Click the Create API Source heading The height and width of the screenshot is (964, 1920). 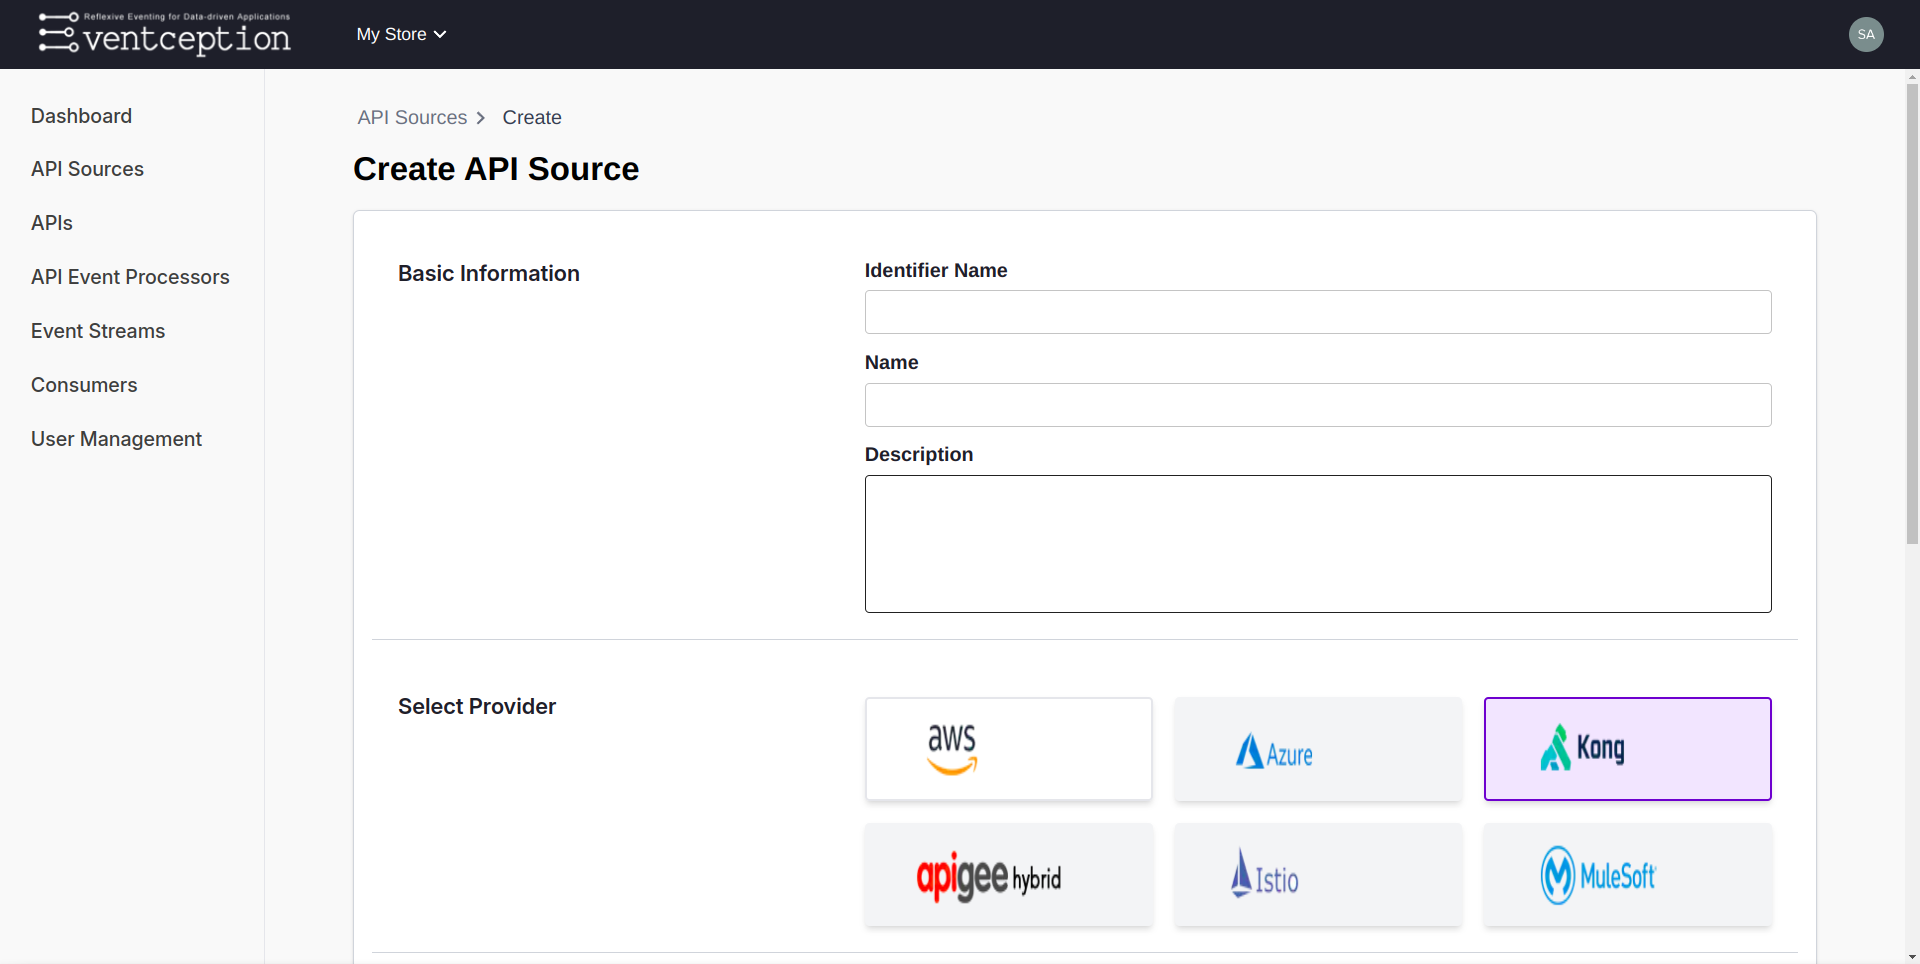click(x=496, y=169)
